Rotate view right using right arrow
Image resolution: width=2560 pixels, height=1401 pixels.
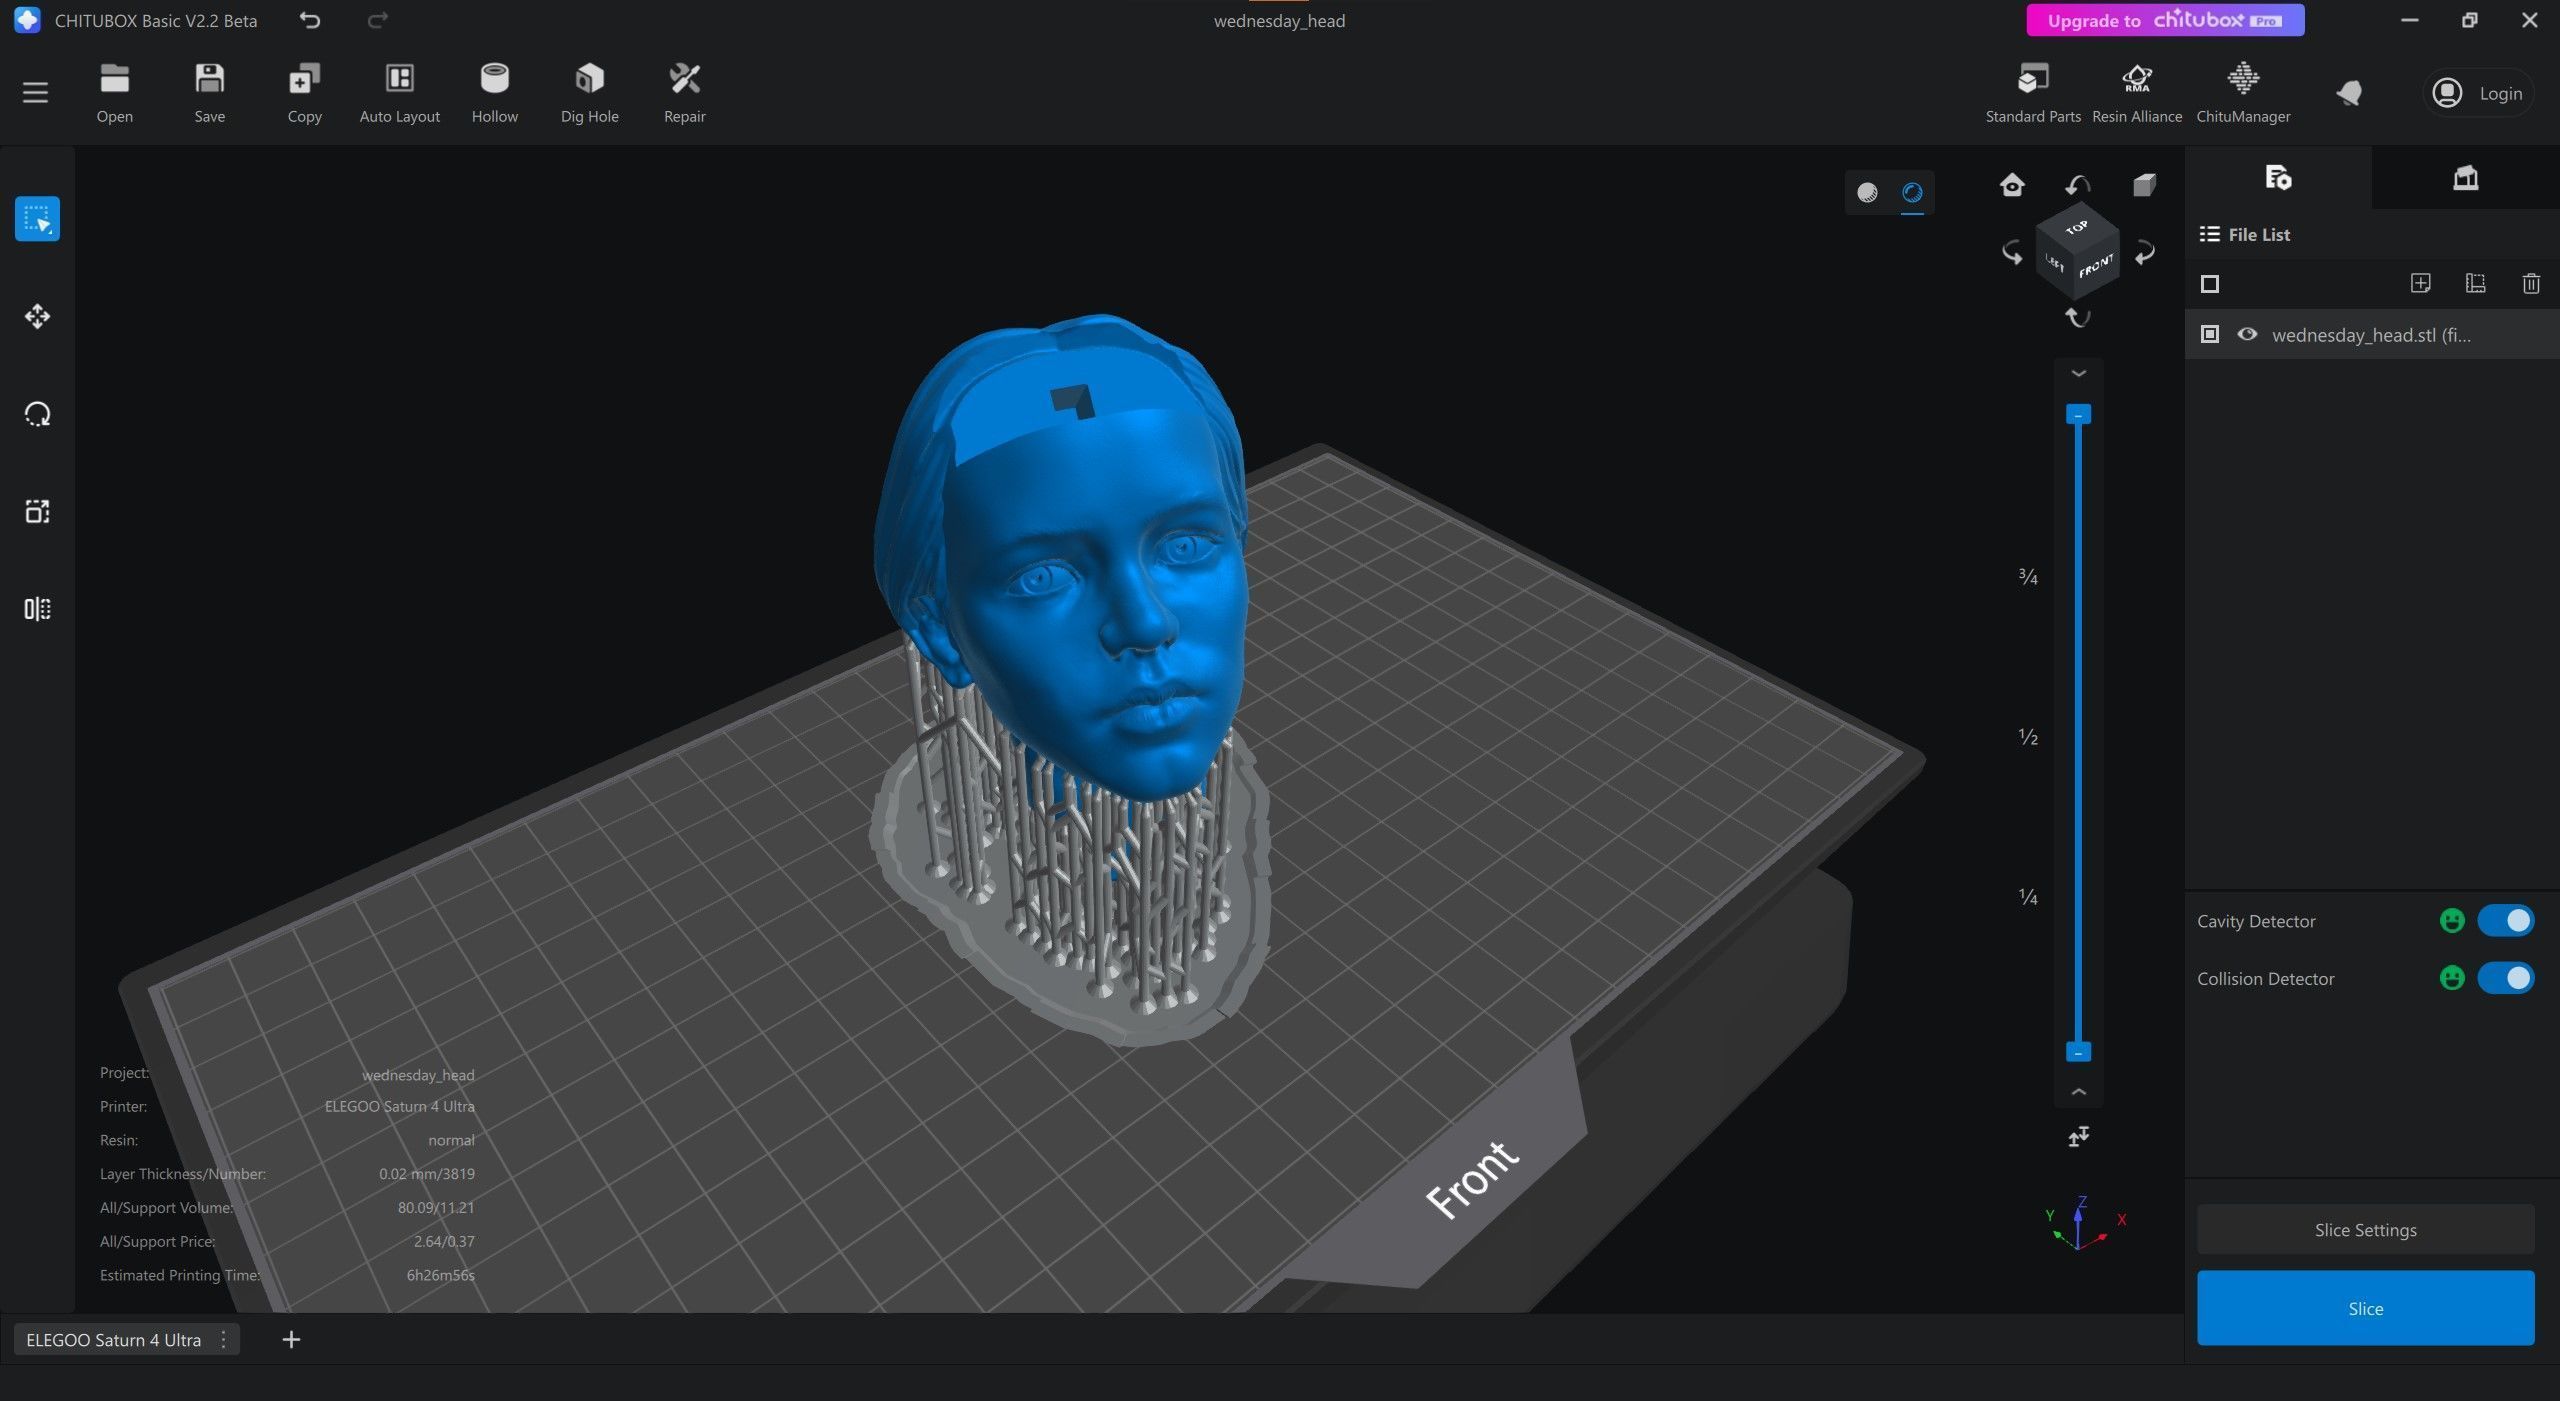click(x=2145, y=252)
